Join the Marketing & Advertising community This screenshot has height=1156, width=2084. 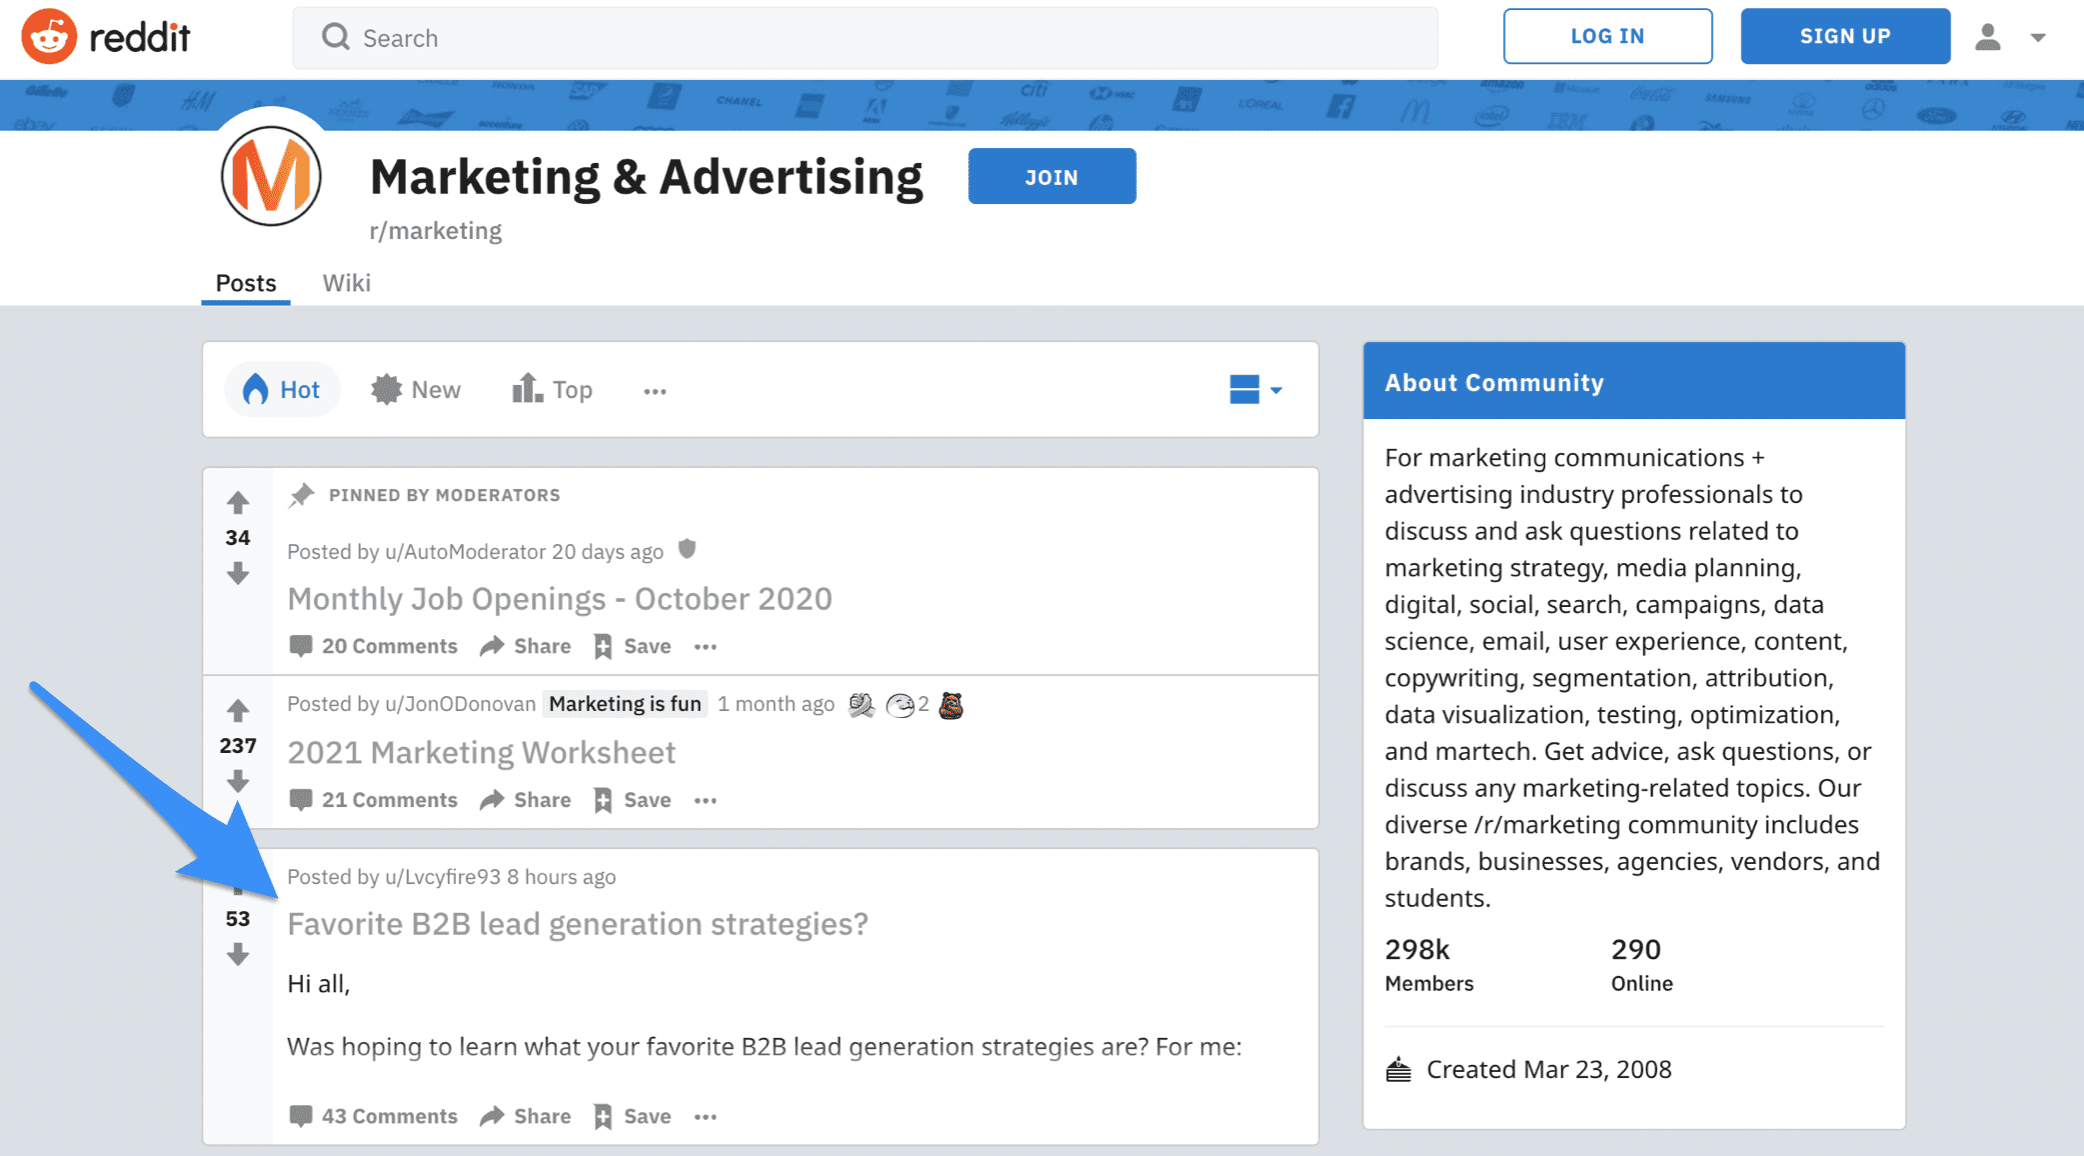coord(1052,176)
